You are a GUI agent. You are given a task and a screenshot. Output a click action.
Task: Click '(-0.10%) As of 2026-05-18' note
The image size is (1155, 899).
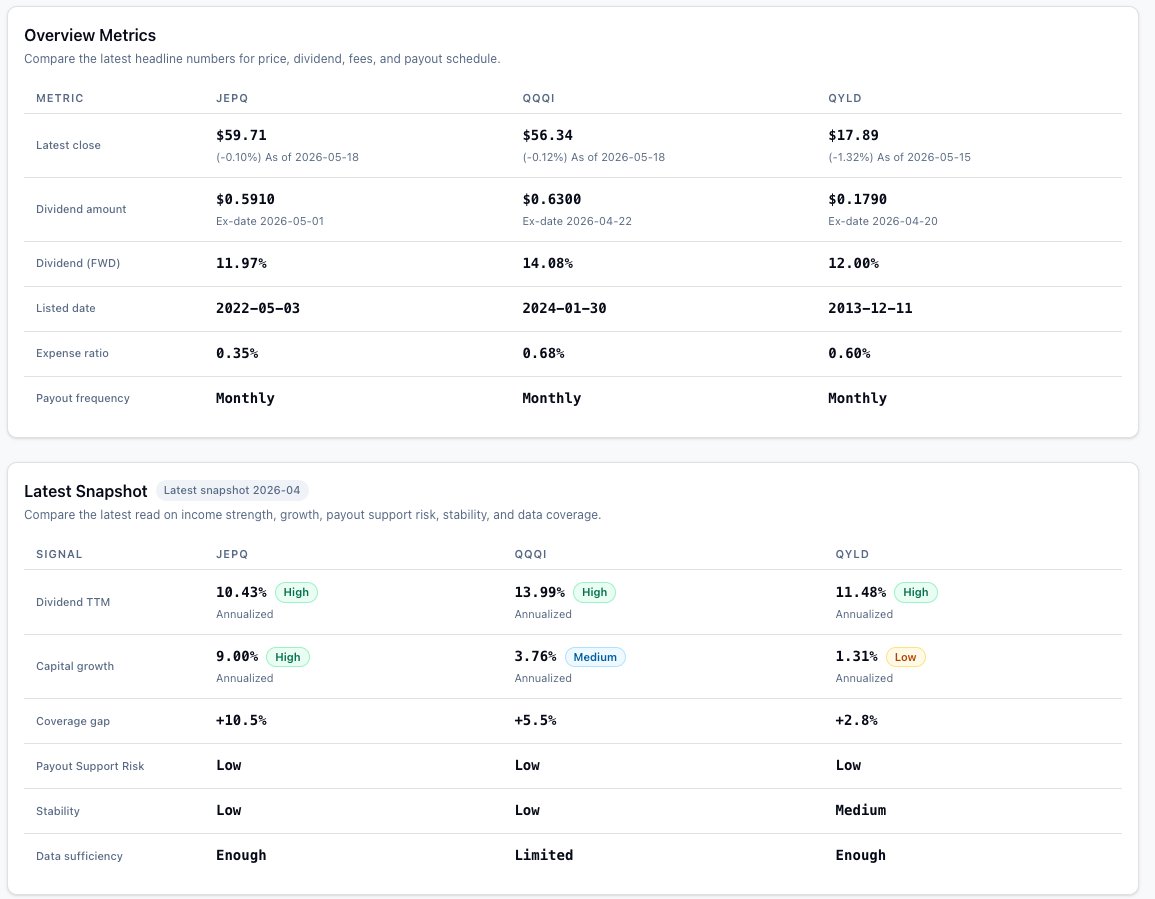[287, 157]
